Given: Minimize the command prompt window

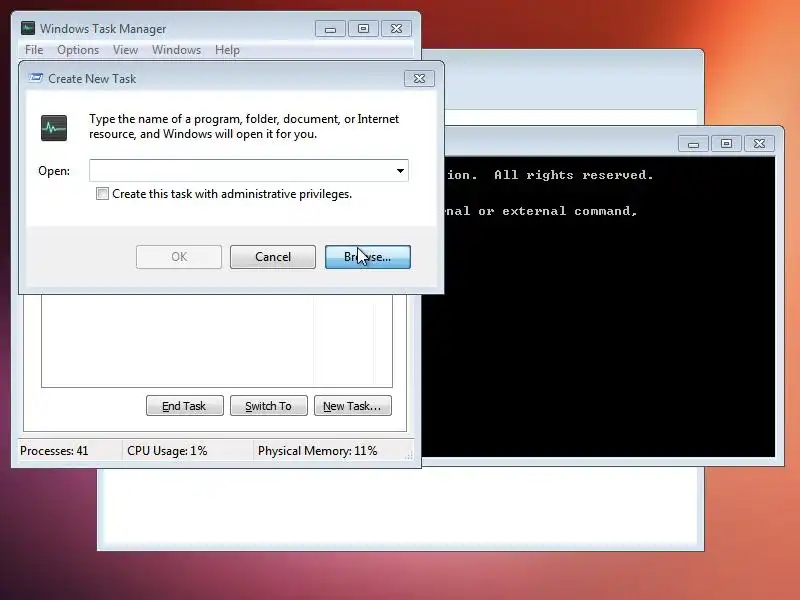Looking at the screenshot, I should point(693,144).
